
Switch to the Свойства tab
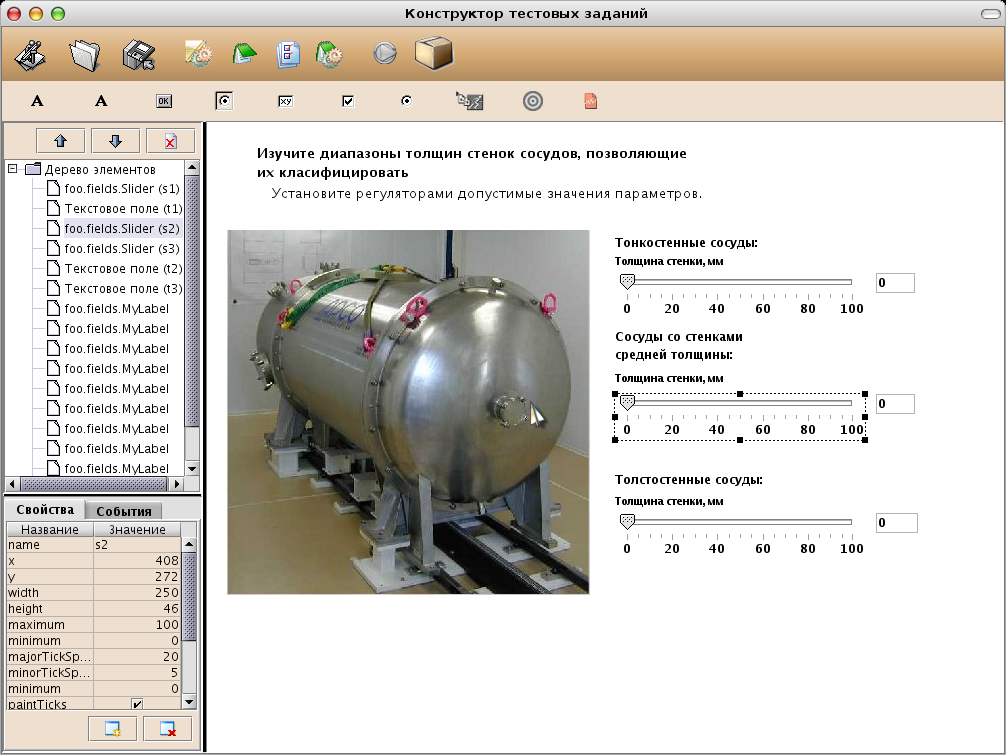coord(45,509)
